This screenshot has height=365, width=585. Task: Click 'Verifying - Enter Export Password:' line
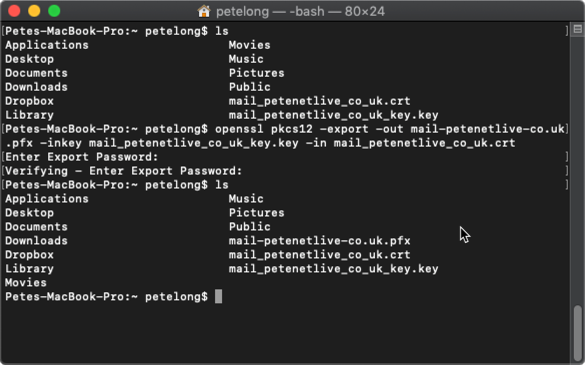pos(124,171)
